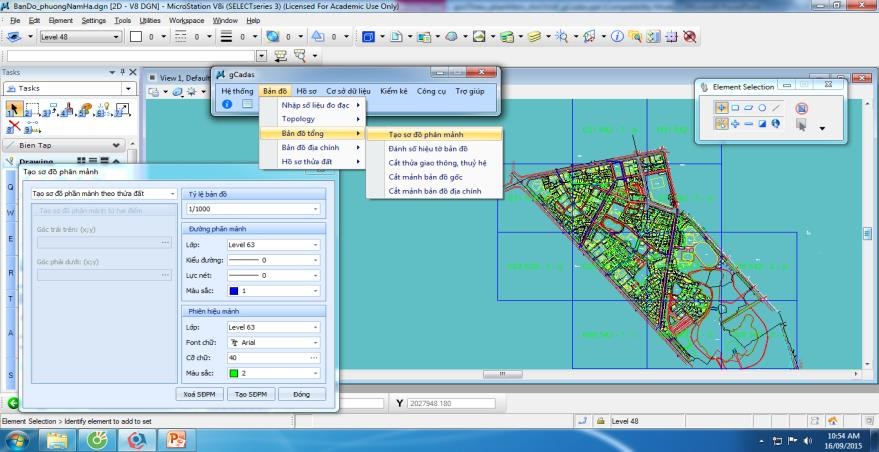Image resolution: width=879 pixels, height=452 pixels.
Task: Click the Block rectangle selection mode icon
Action: pyautogui.click(x=734, y=107)
